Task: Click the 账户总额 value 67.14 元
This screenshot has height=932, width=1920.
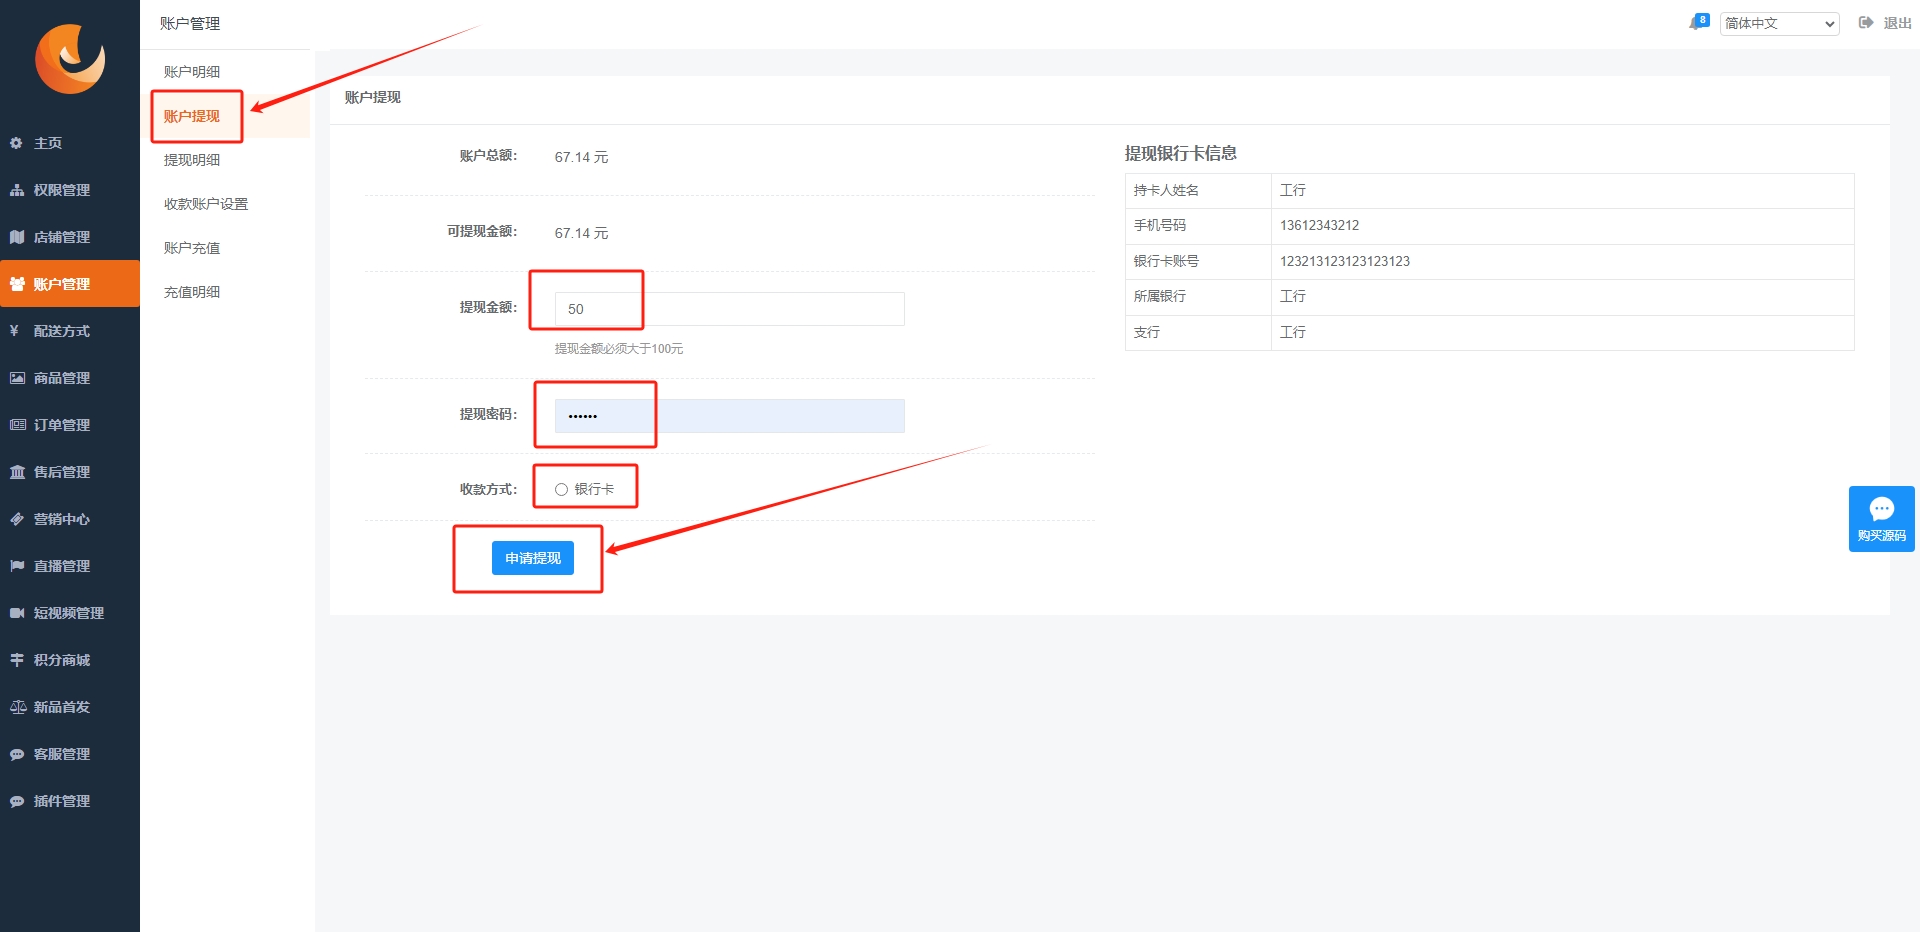Action: click(x=582, y=157)
